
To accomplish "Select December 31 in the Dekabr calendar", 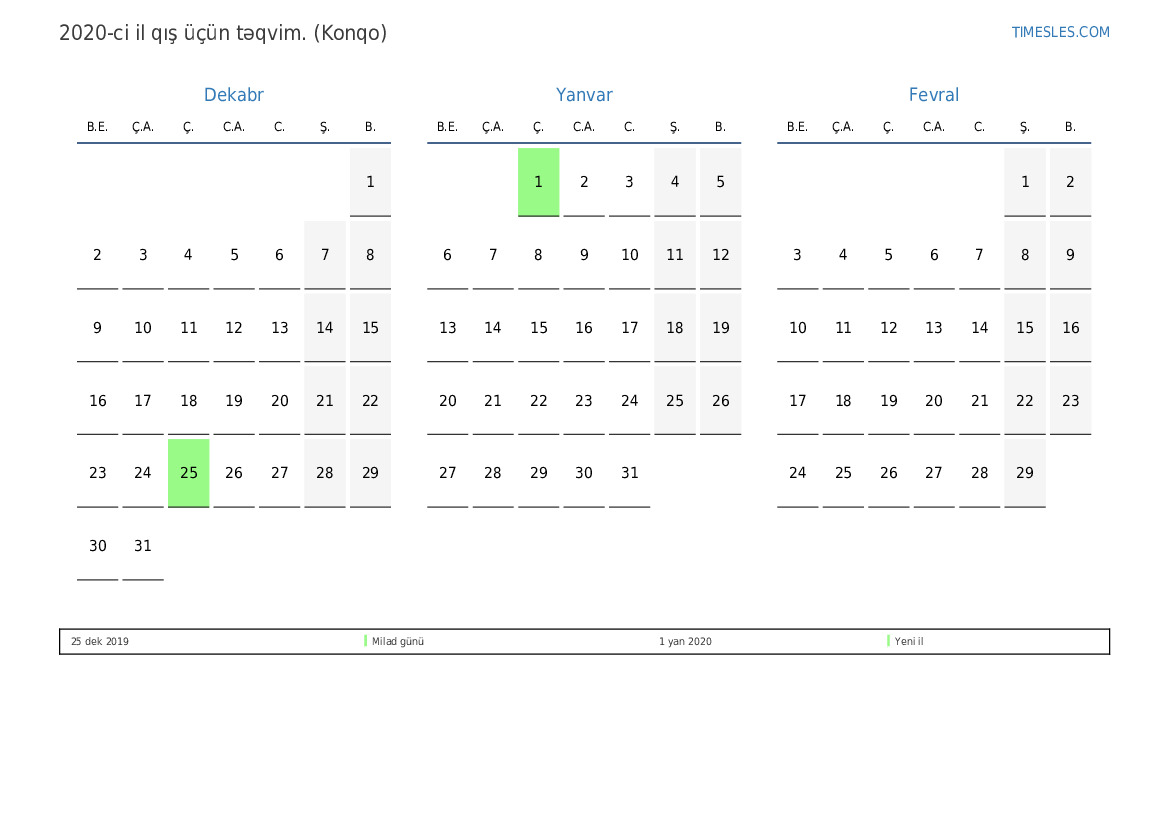I will pos(143,546).
